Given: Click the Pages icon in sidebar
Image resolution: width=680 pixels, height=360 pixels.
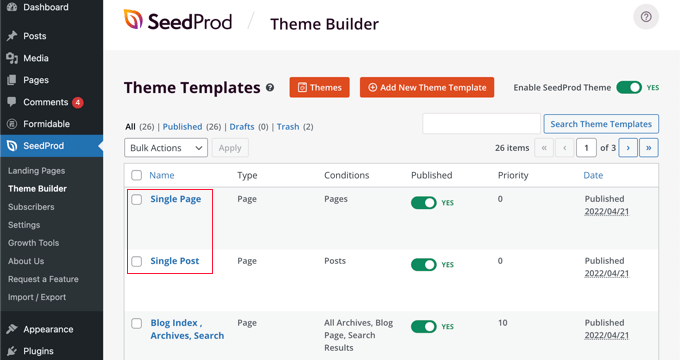Looking at the screenshot, I should coord(12,80).
